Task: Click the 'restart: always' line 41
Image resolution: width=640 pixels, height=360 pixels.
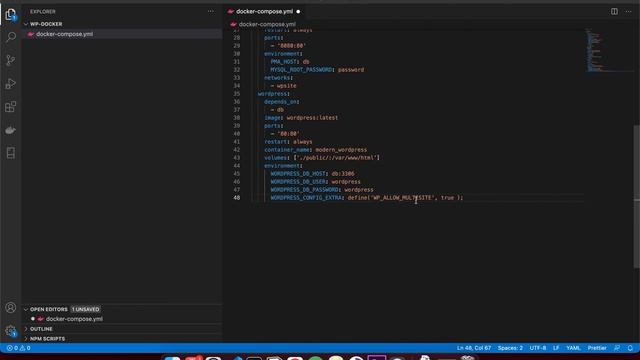Action: coord(288,142)
